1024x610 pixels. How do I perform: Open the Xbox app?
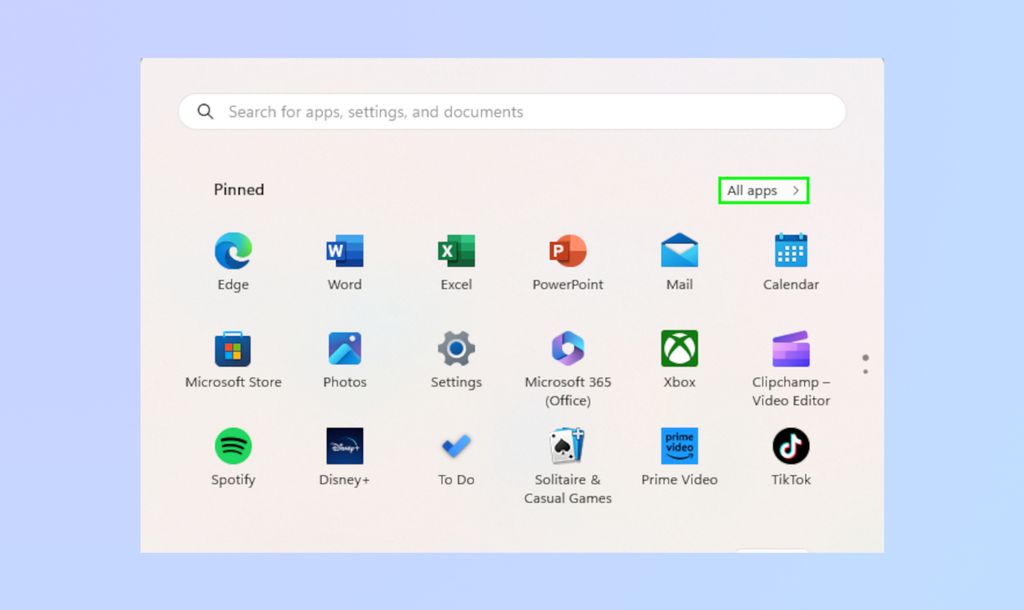pyautogui.click(x=679, y=350)
